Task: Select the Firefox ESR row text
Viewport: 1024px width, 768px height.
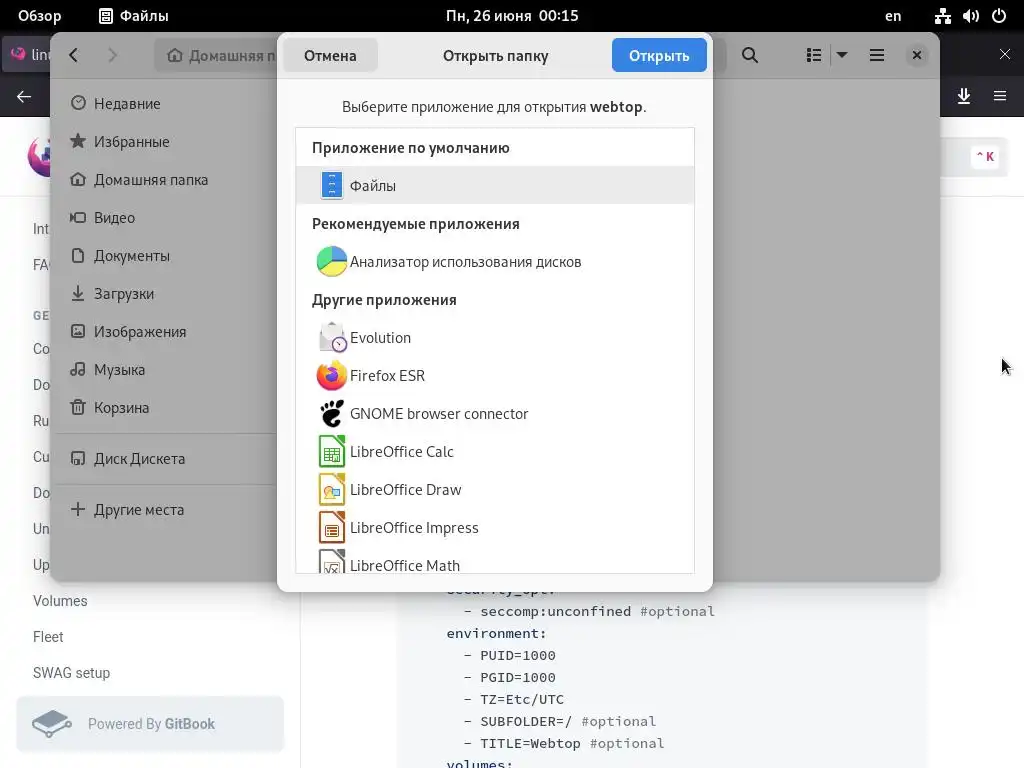Action: pos(387,376)
